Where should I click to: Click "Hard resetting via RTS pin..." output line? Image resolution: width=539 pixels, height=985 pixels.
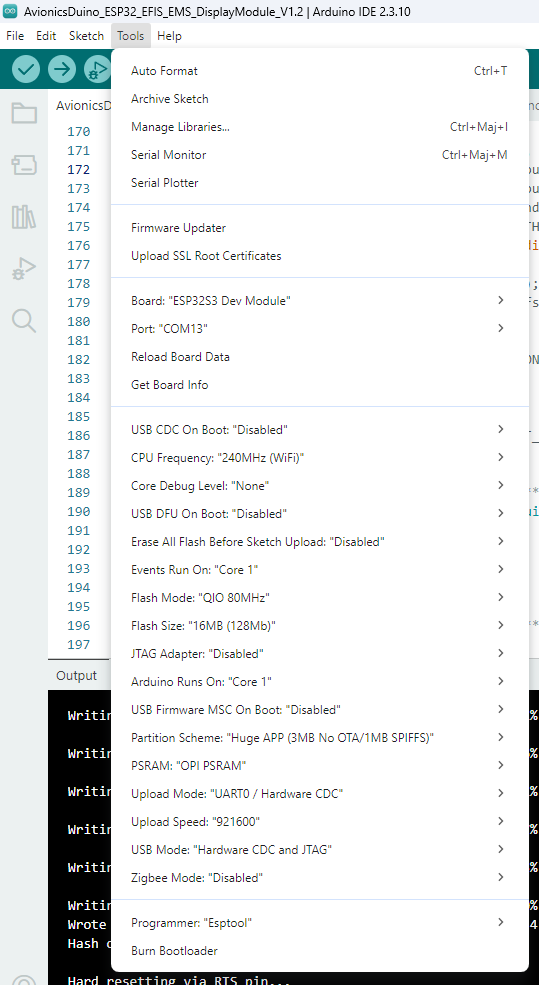click(179, 979)
